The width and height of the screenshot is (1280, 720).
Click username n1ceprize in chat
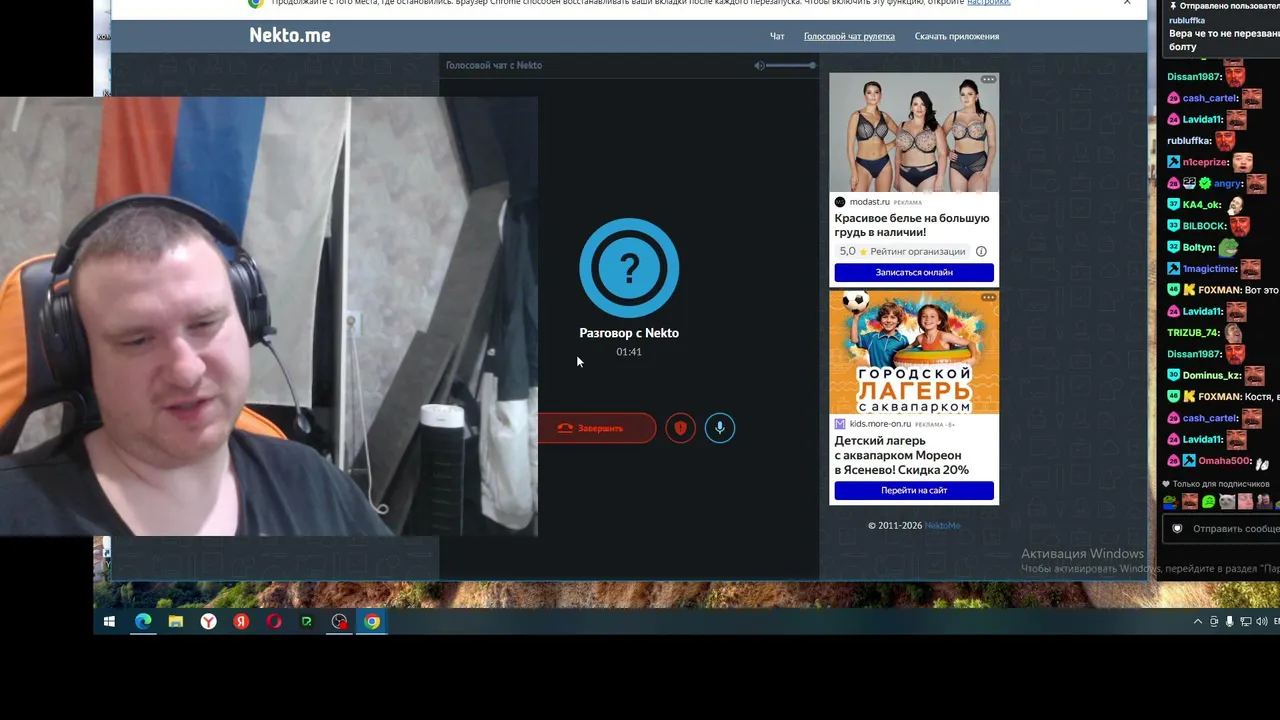pyautogui.click(x=1206, y=162)
